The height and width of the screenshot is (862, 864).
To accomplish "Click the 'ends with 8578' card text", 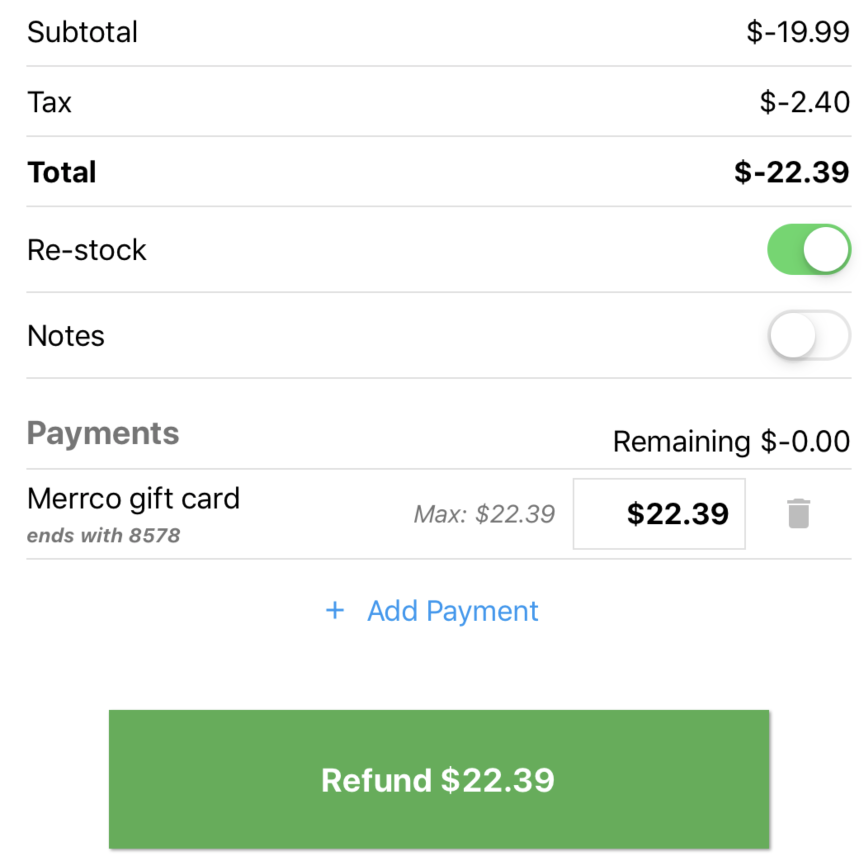I will (103, 535).
